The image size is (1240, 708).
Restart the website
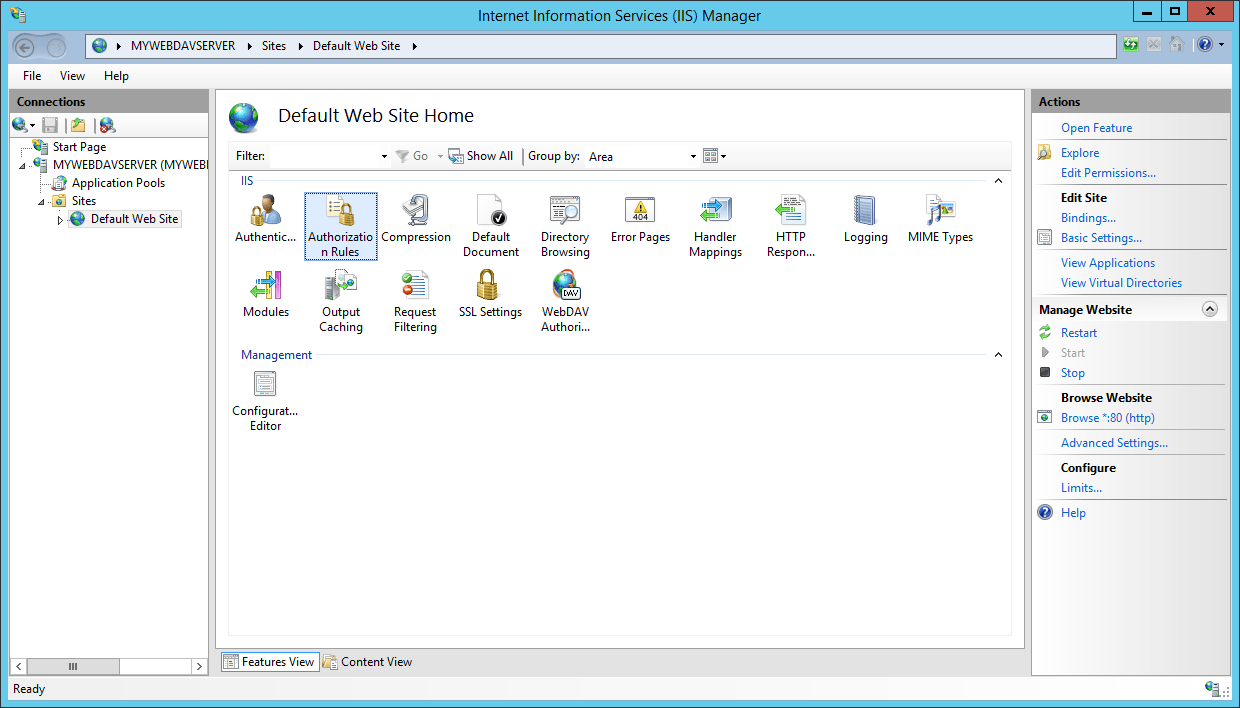coord(1079,333)
